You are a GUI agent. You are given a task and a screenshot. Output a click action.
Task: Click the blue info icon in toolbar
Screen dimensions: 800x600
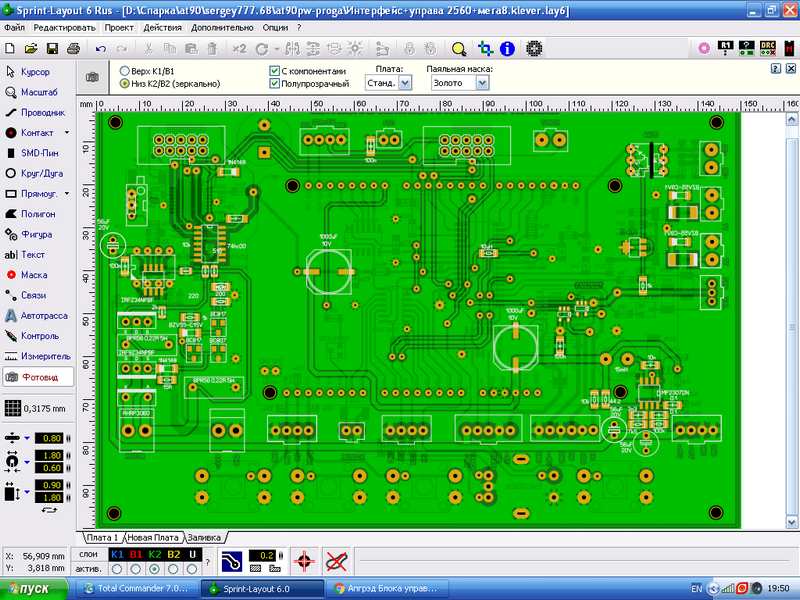[x=507, y=48]
